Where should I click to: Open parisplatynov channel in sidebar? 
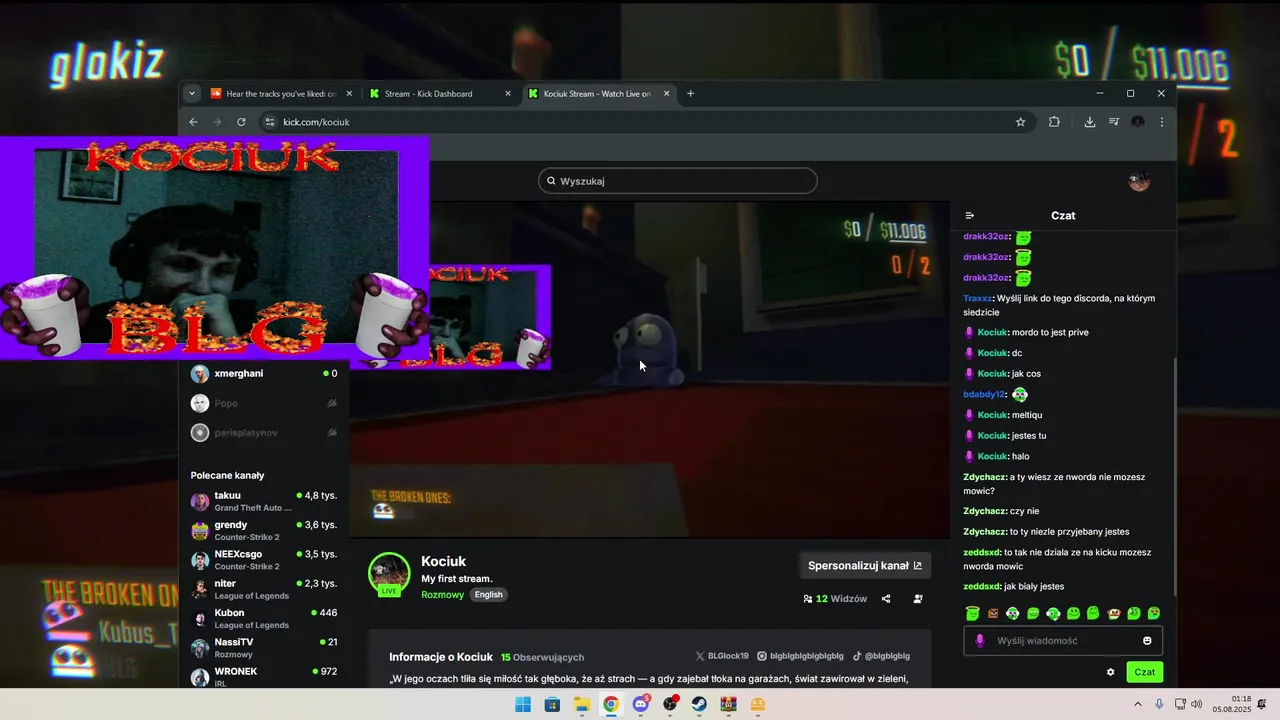[264, 433]
